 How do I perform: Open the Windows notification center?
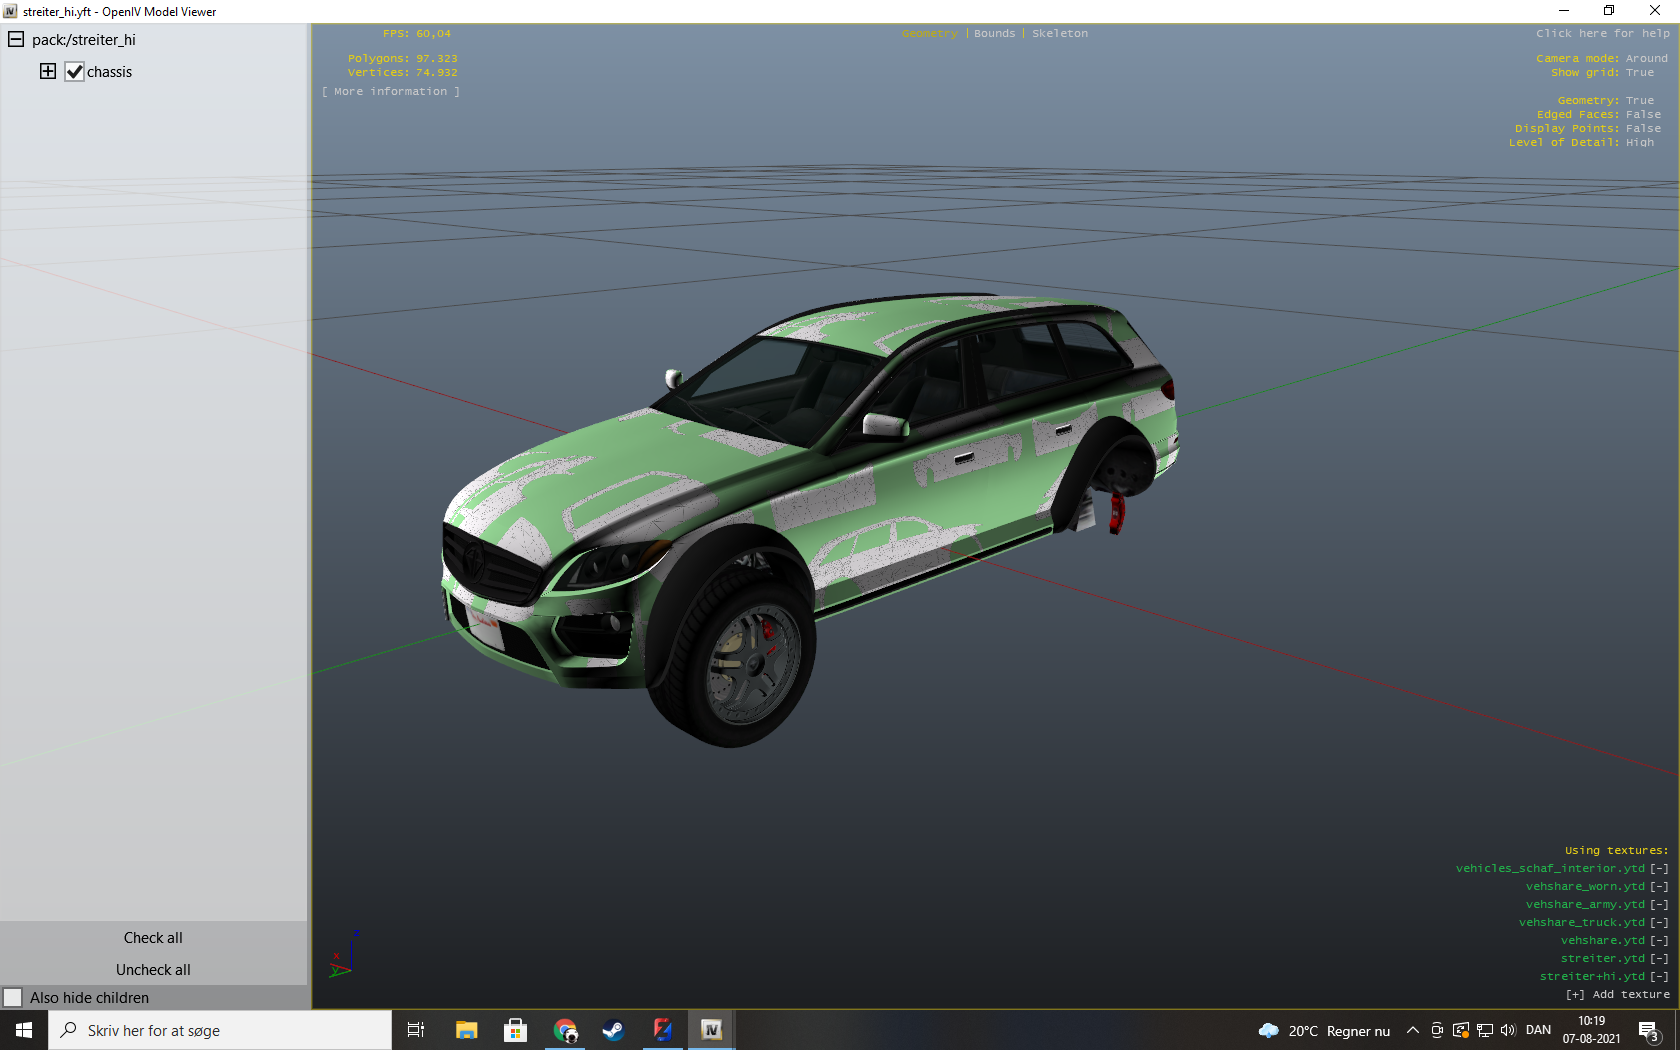point(1650,1030)
